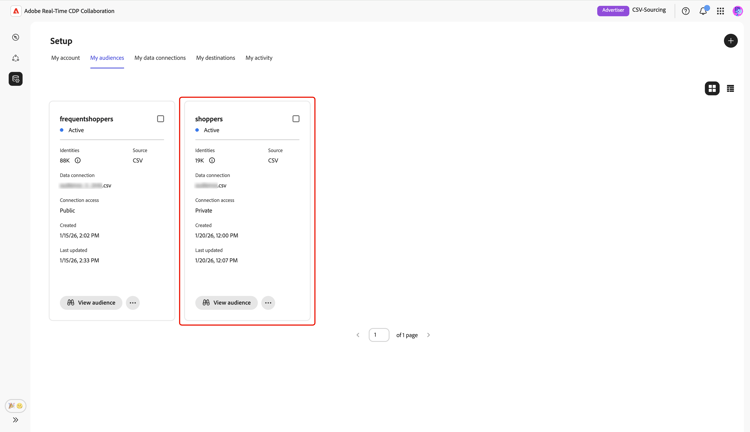Open the app switcher grid icon
The height and width of the screenshot is (432, 750).
[x=720, y=11]
